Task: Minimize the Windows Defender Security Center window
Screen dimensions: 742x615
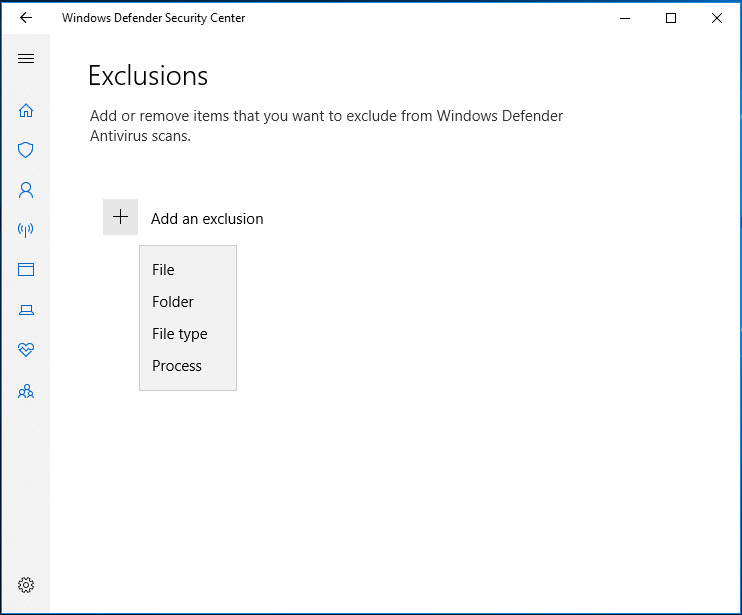Action: point(625,18)
